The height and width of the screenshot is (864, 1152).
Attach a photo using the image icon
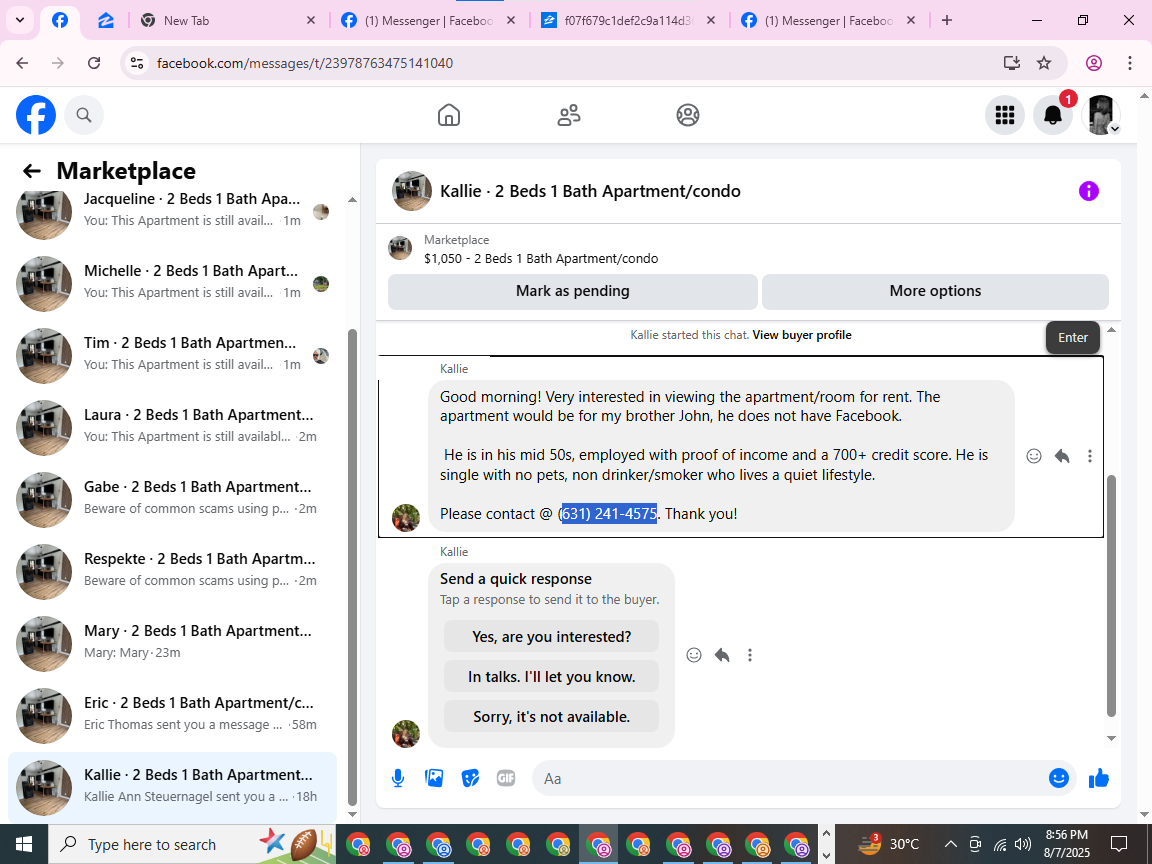click(434, 778)
